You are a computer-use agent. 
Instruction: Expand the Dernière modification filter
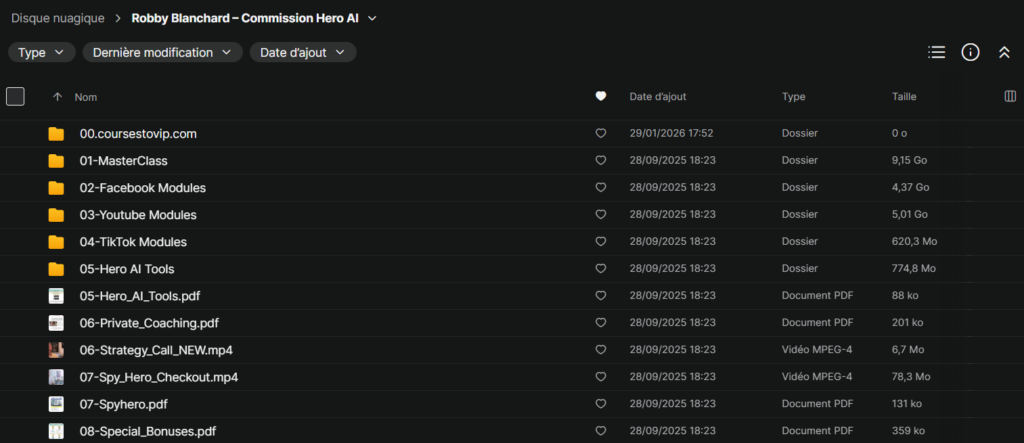pyautogui.click(x=162, y=52)
